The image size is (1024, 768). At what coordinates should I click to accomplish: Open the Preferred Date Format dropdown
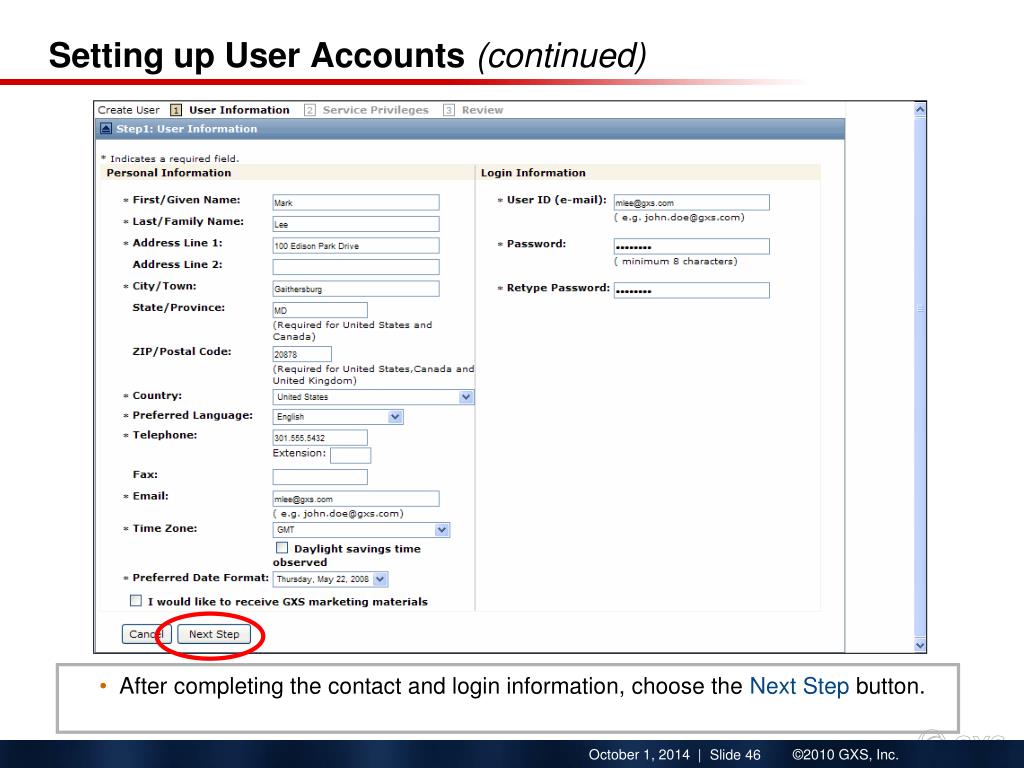tap(330, 579)
